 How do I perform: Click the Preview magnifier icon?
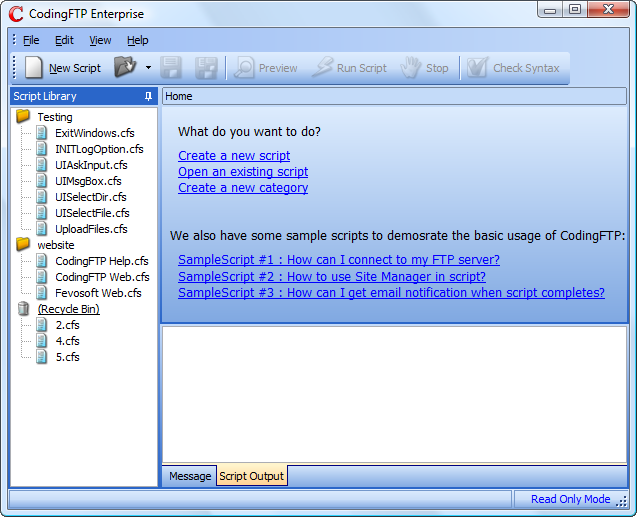pos(244,67)
